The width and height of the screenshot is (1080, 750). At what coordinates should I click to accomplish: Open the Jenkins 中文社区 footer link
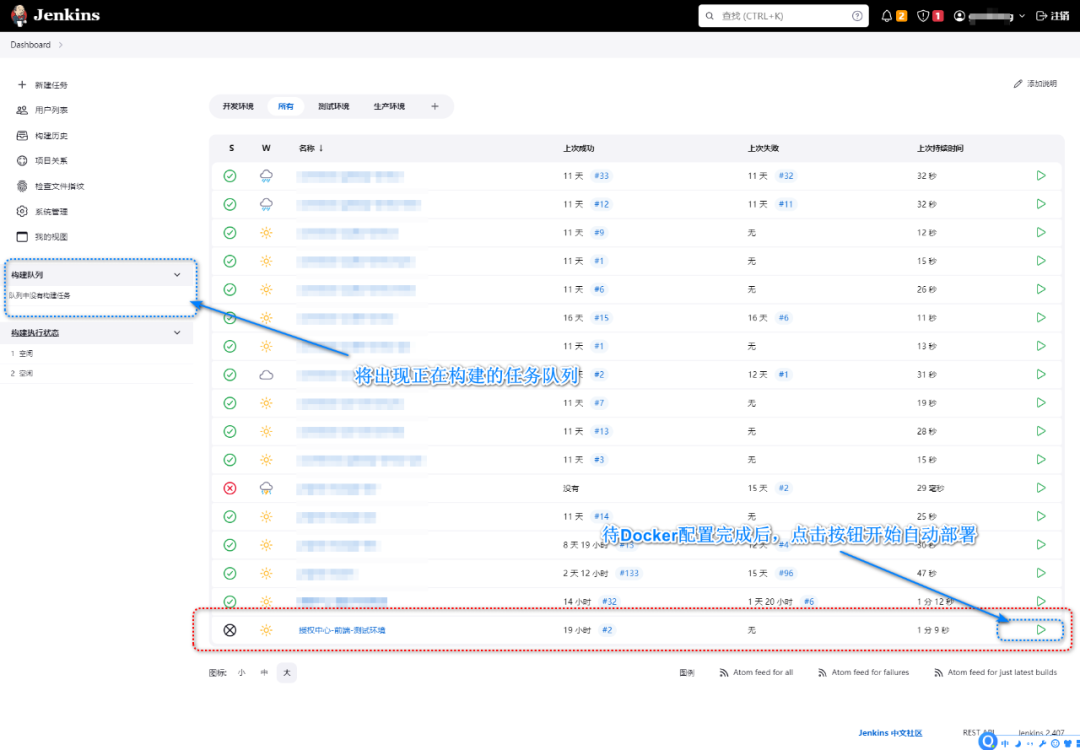890,733
